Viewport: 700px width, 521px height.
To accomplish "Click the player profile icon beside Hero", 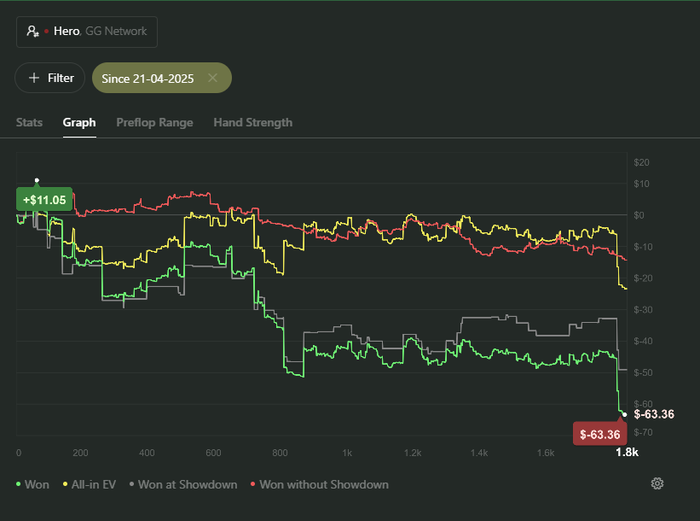I will coord(33,32).
